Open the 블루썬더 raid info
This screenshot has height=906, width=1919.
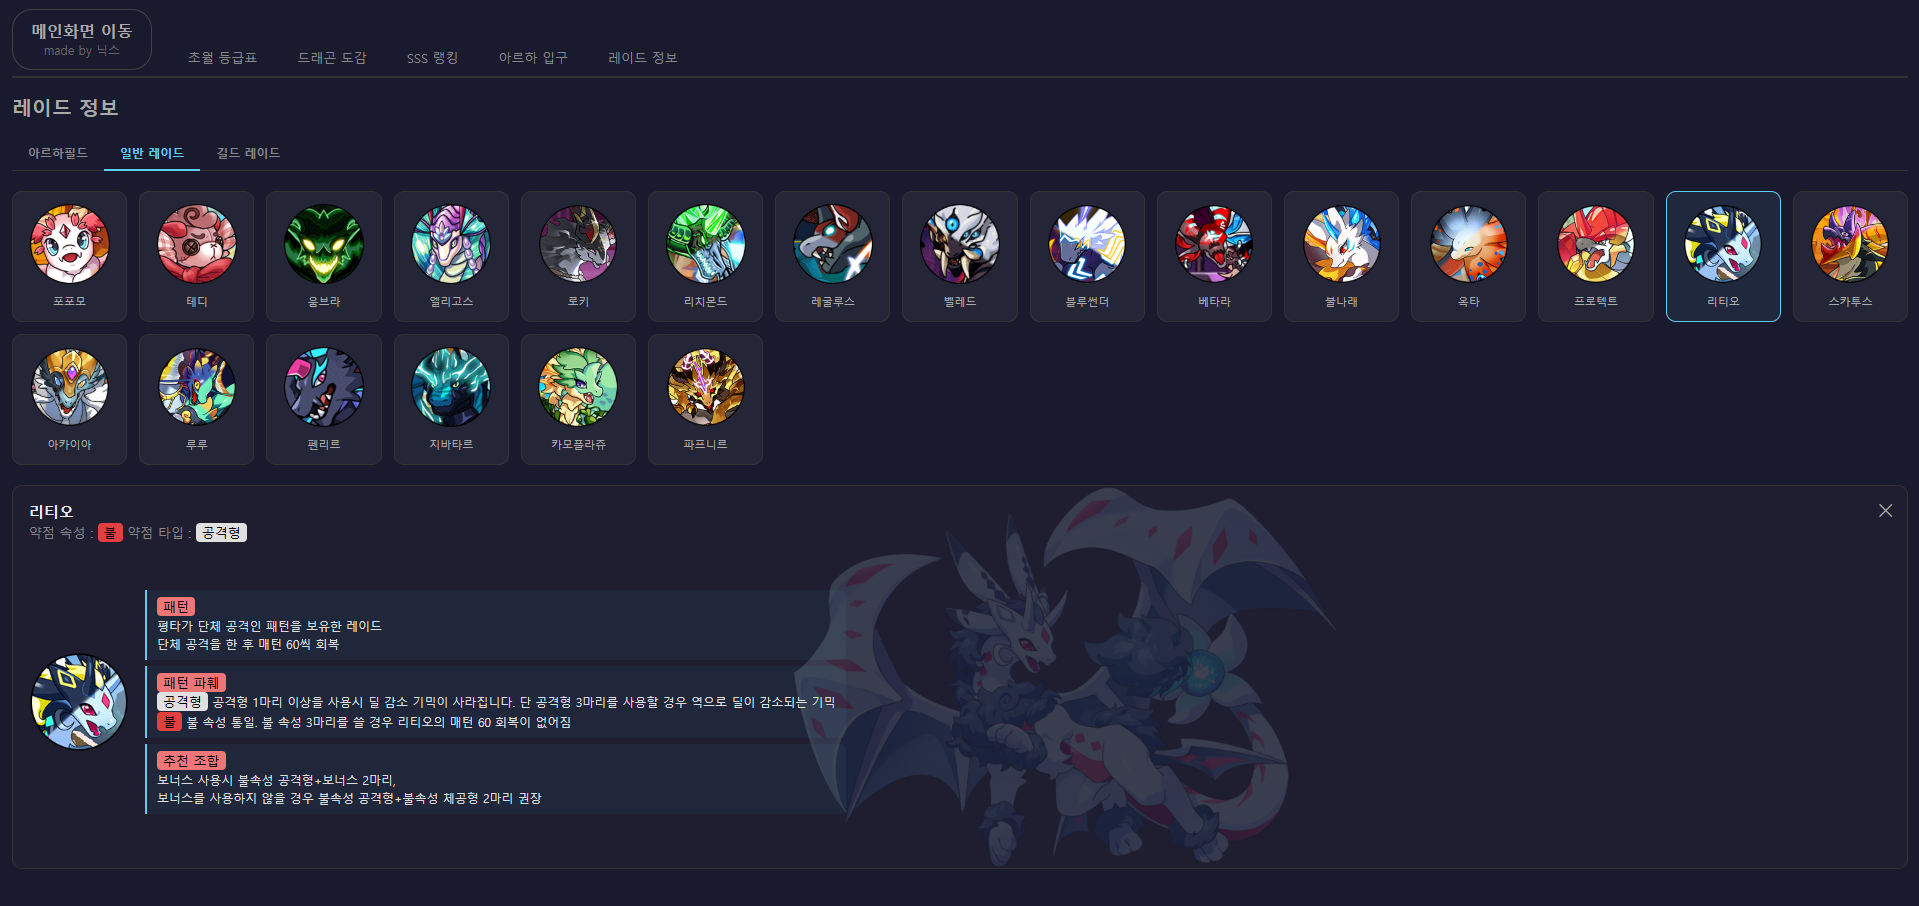(x=1087, y=256)
